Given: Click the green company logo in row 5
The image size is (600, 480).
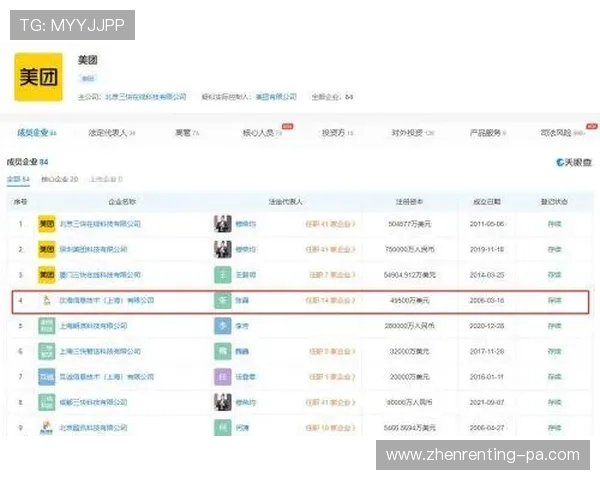Looking at the screenshot, I should (47, 326).
